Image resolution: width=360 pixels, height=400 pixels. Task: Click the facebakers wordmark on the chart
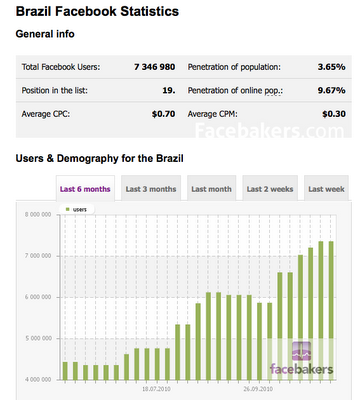pos(301,369)
